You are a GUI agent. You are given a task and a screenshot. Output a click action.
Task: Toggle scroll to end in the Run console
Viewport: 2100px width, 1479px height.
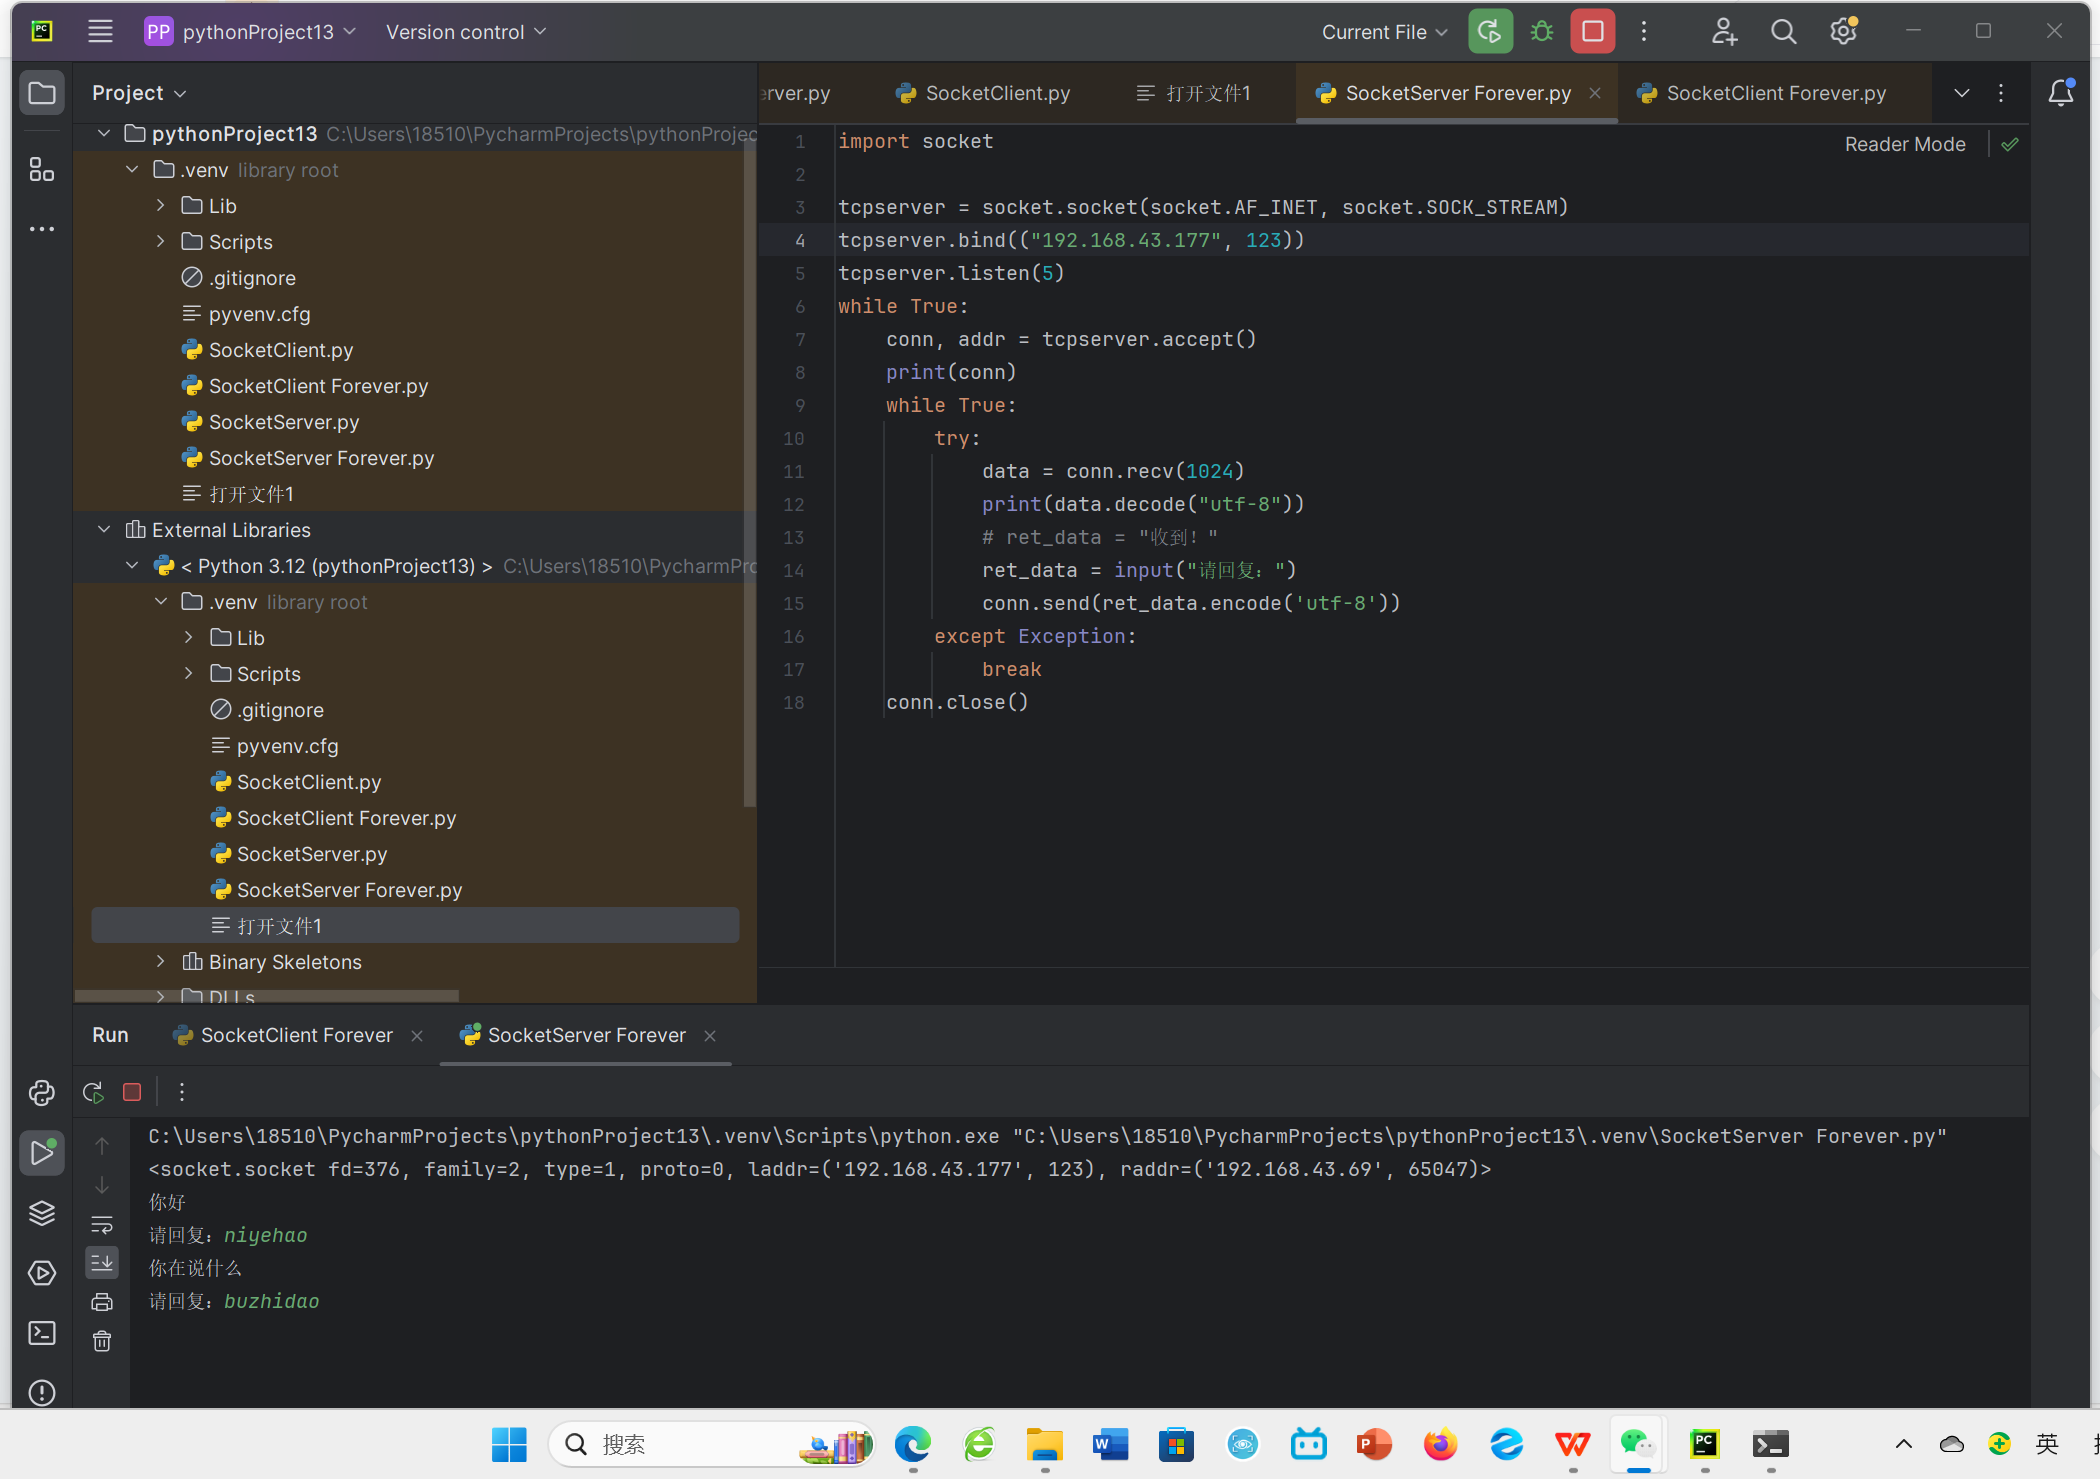(102, 1263)
